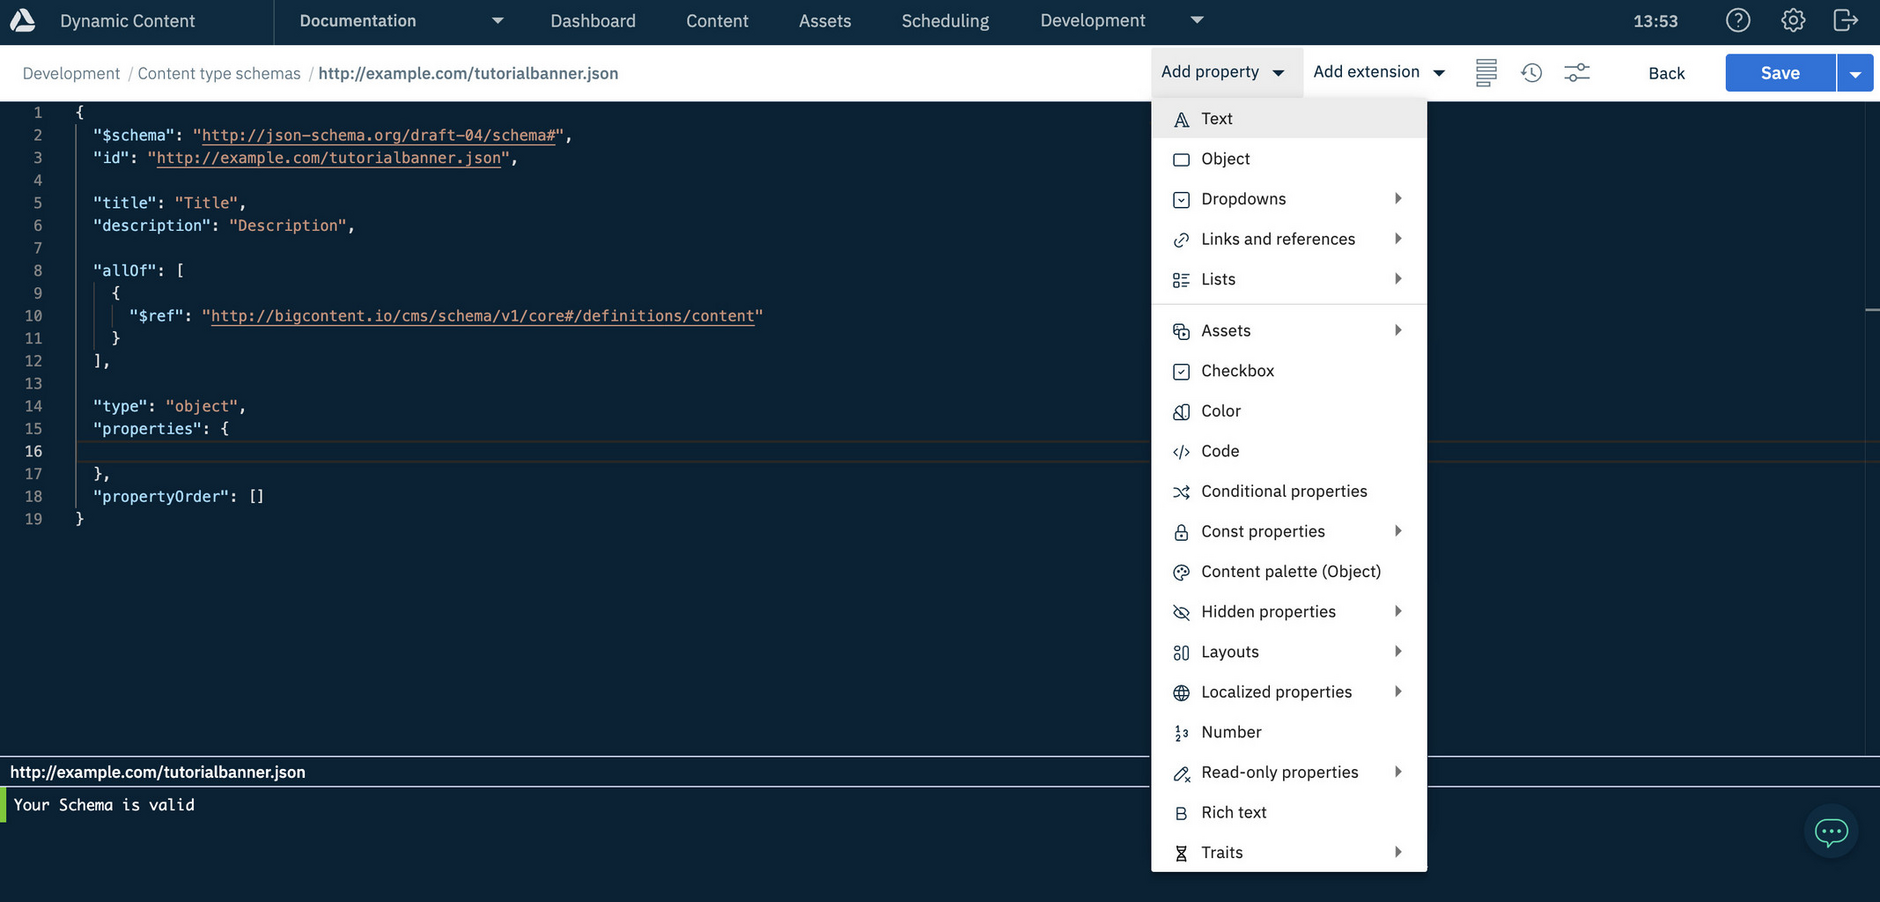Screen dimensions: 1880x902
Task: Save the schema with Save button
Action: point(1780,73)
